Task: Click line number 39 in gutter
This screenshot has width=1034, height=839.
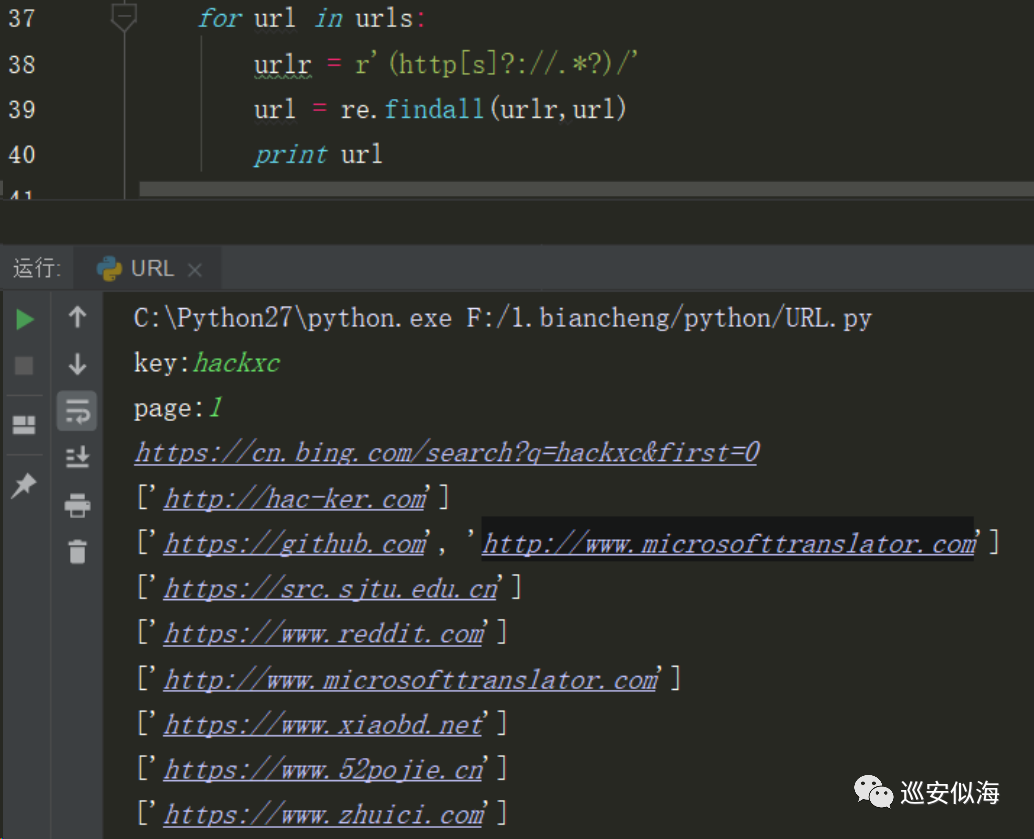Action: pos(22,109)
